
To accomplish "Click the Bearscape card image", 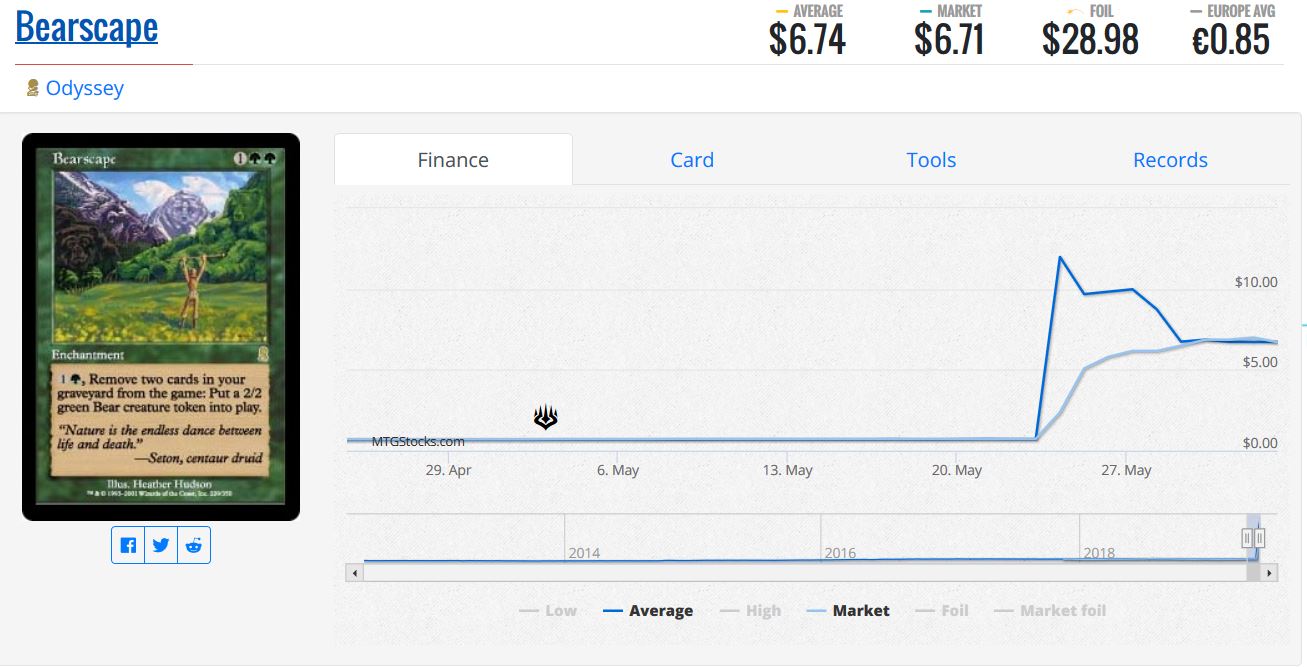I will coord(161,327).
